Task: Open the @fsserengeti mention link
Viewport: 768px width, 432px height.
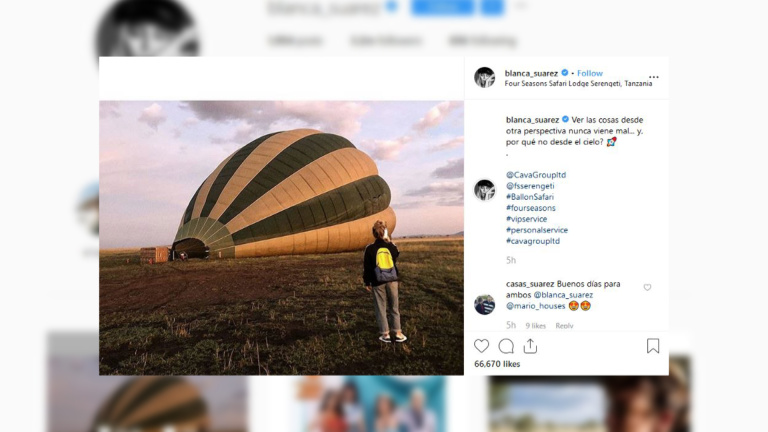Action: pyautogui.click(x=531, y=186)
